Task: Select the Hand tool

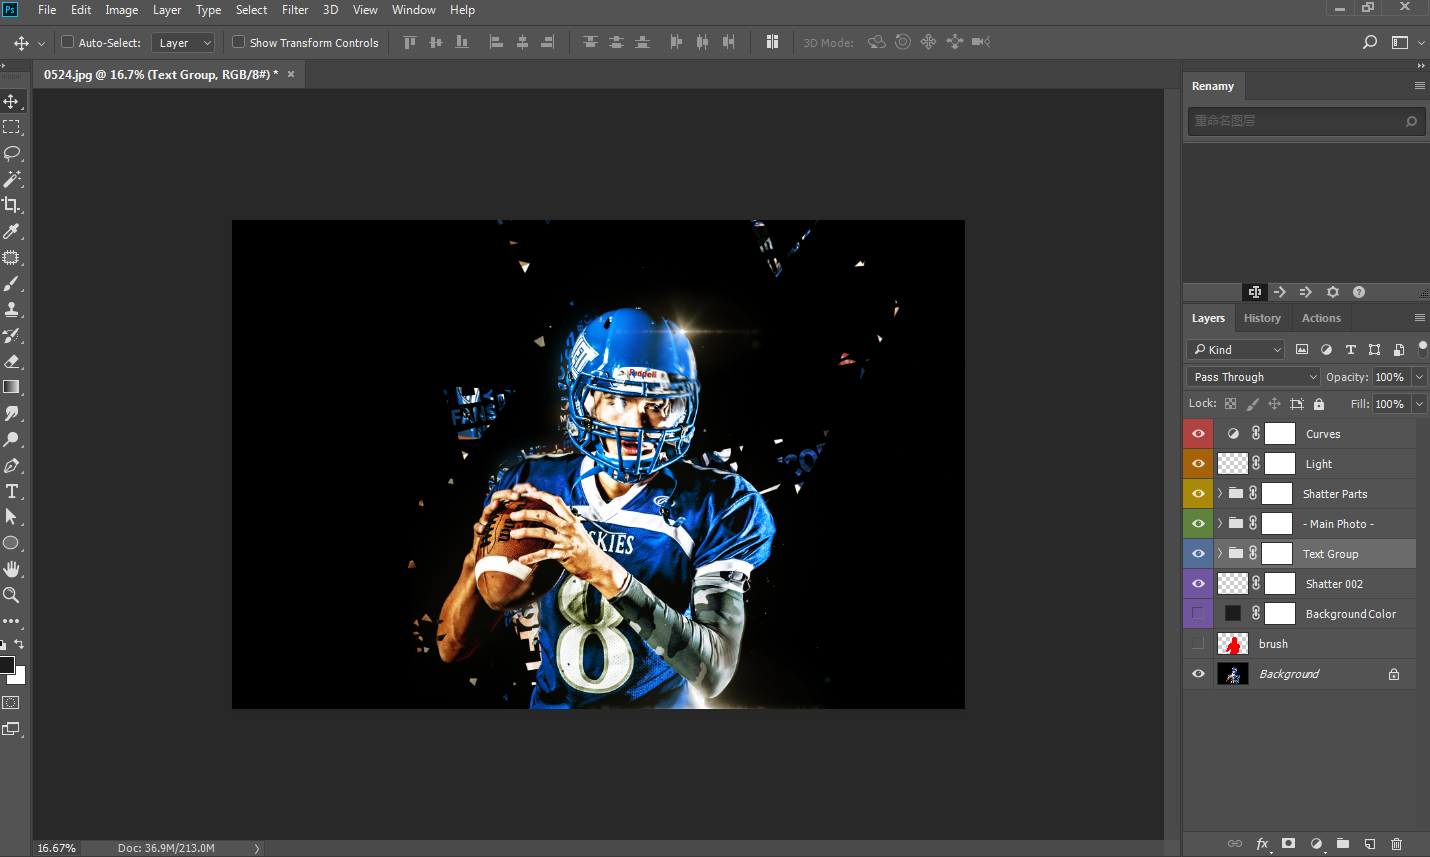Action: pos(11,569)
